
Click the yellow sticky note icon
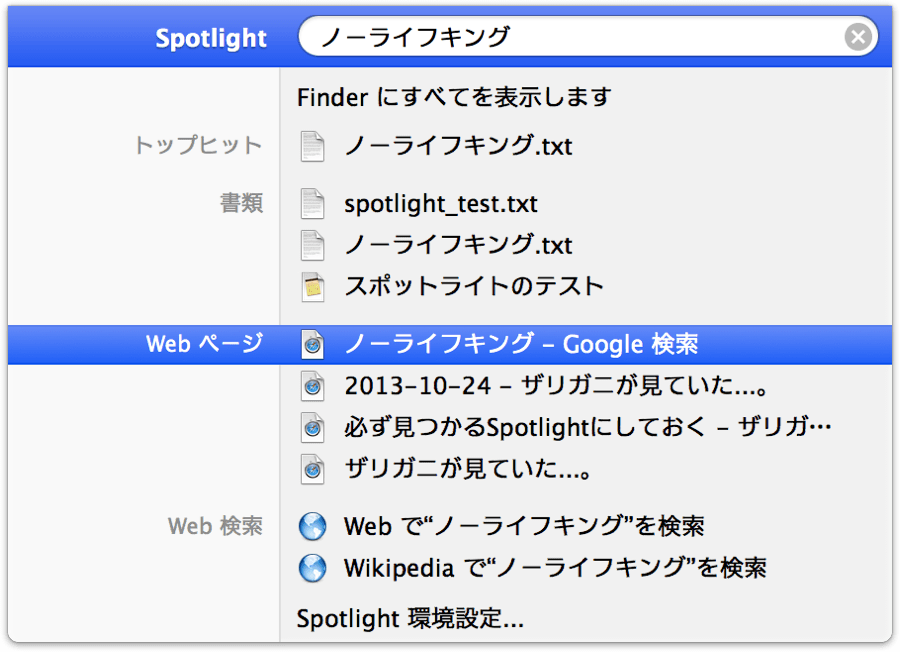[313, 286]
